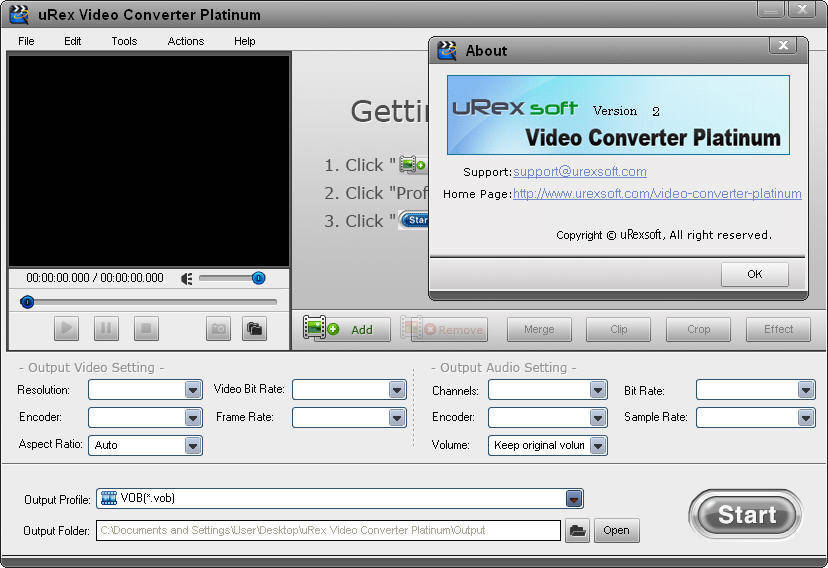Screen dimensions: 828x568
Task: Open the File menu
Action: click(x=26, y=41)
